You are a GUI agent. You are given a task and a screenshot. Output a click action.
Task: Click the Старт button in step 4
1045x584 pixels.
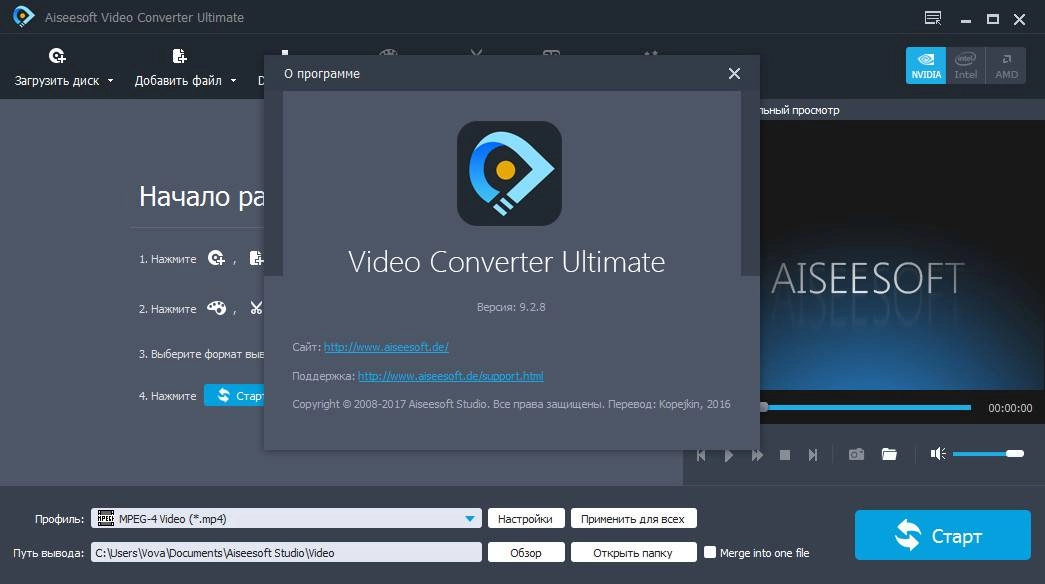(234, 395)
